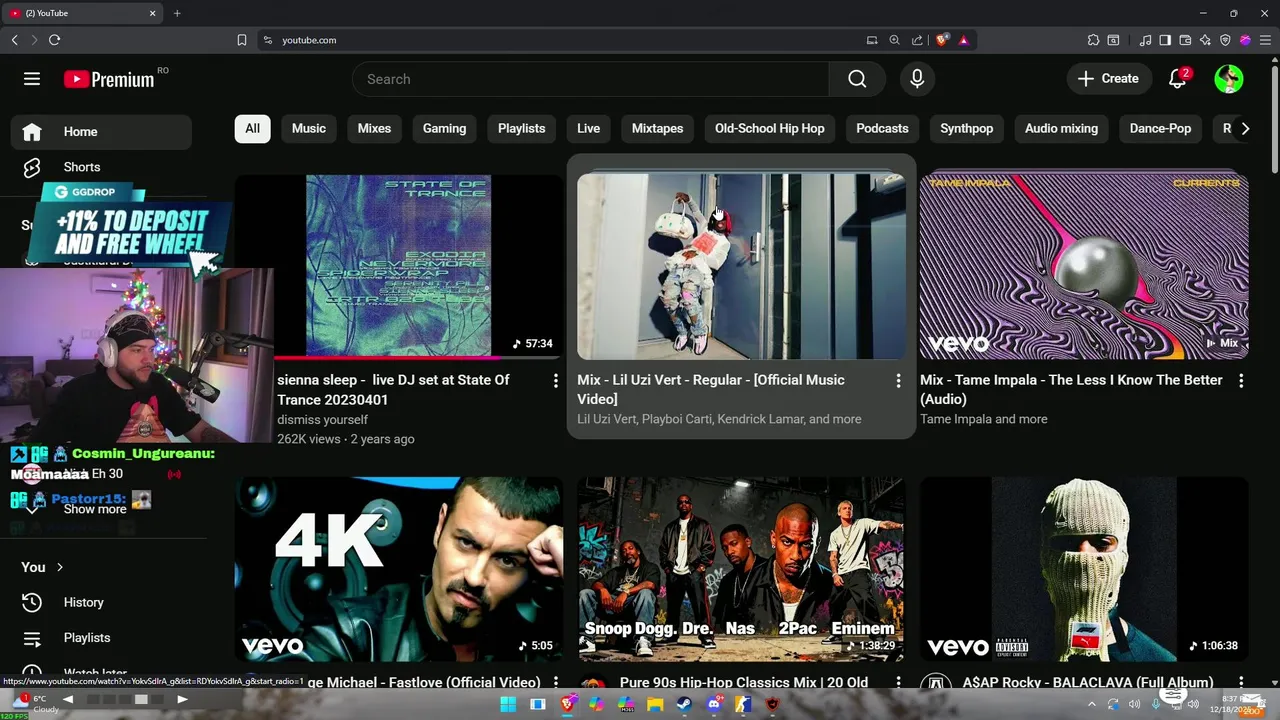This screenshot has height=720, width=1280.
Task: Open the YouTube guide hamburger menu
Action: pos(32,79)
